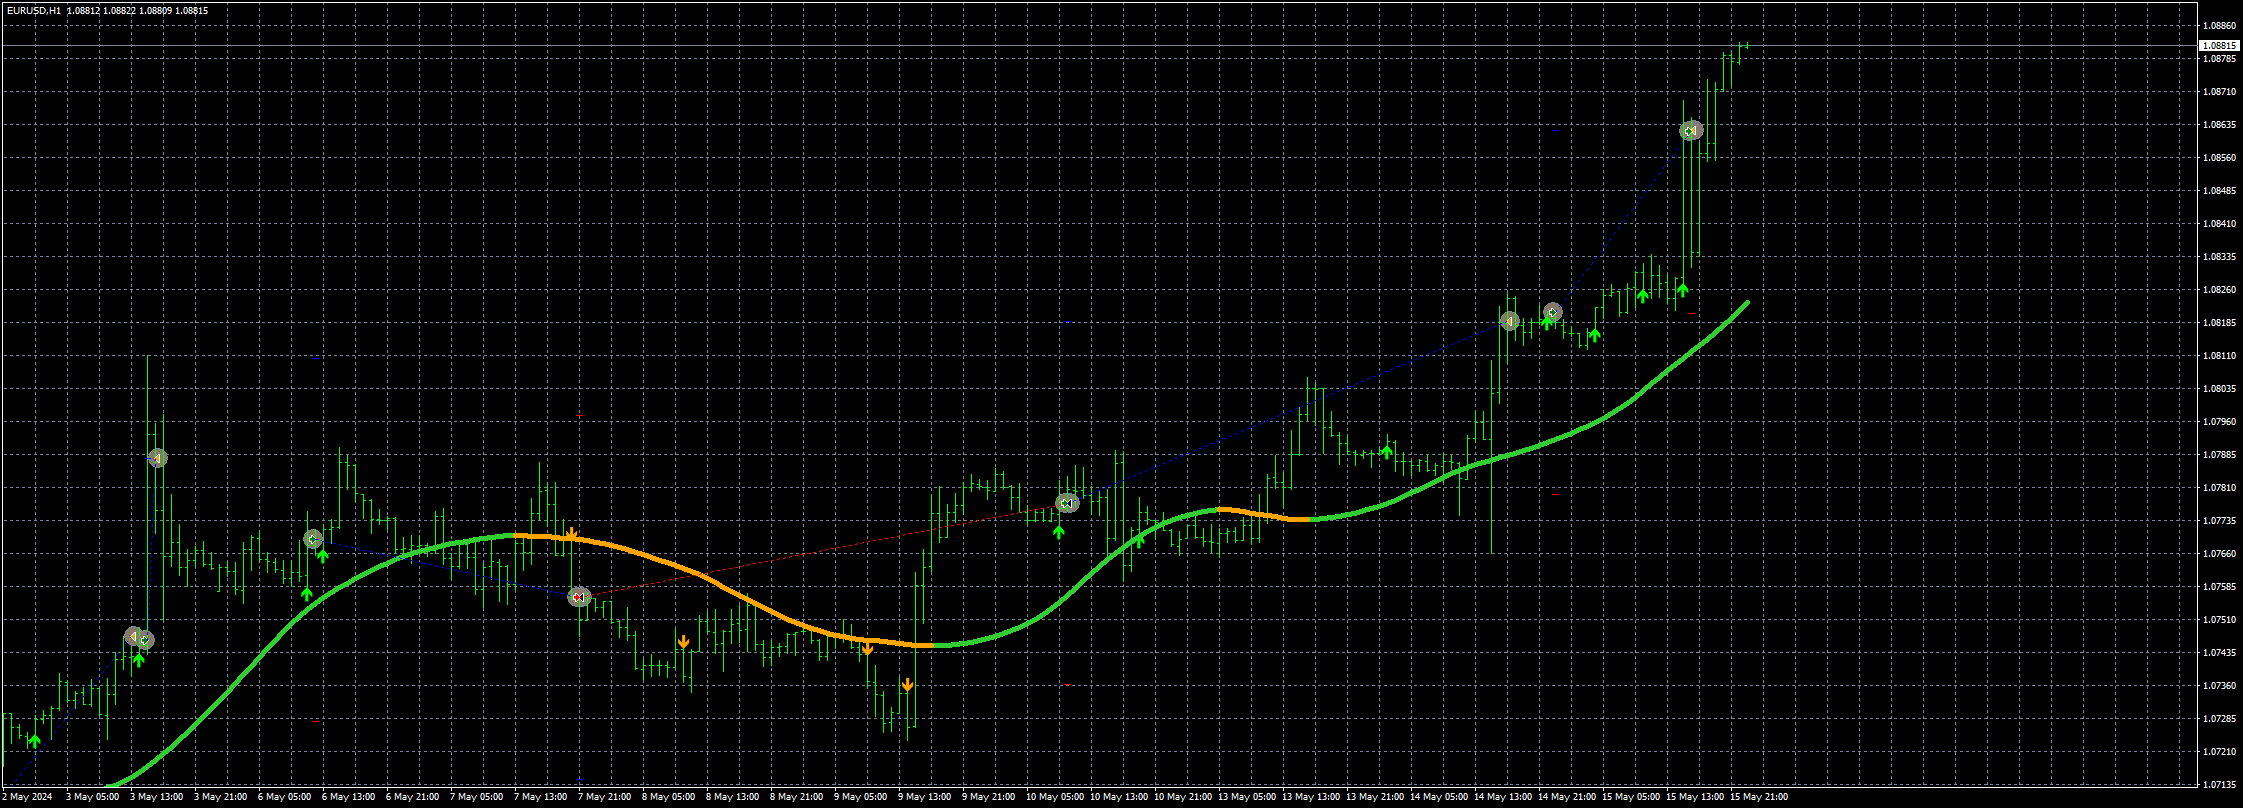Click the 2 May 2024 date label
The height and width of the screenshot is (808, 2243).
[27, 797]
